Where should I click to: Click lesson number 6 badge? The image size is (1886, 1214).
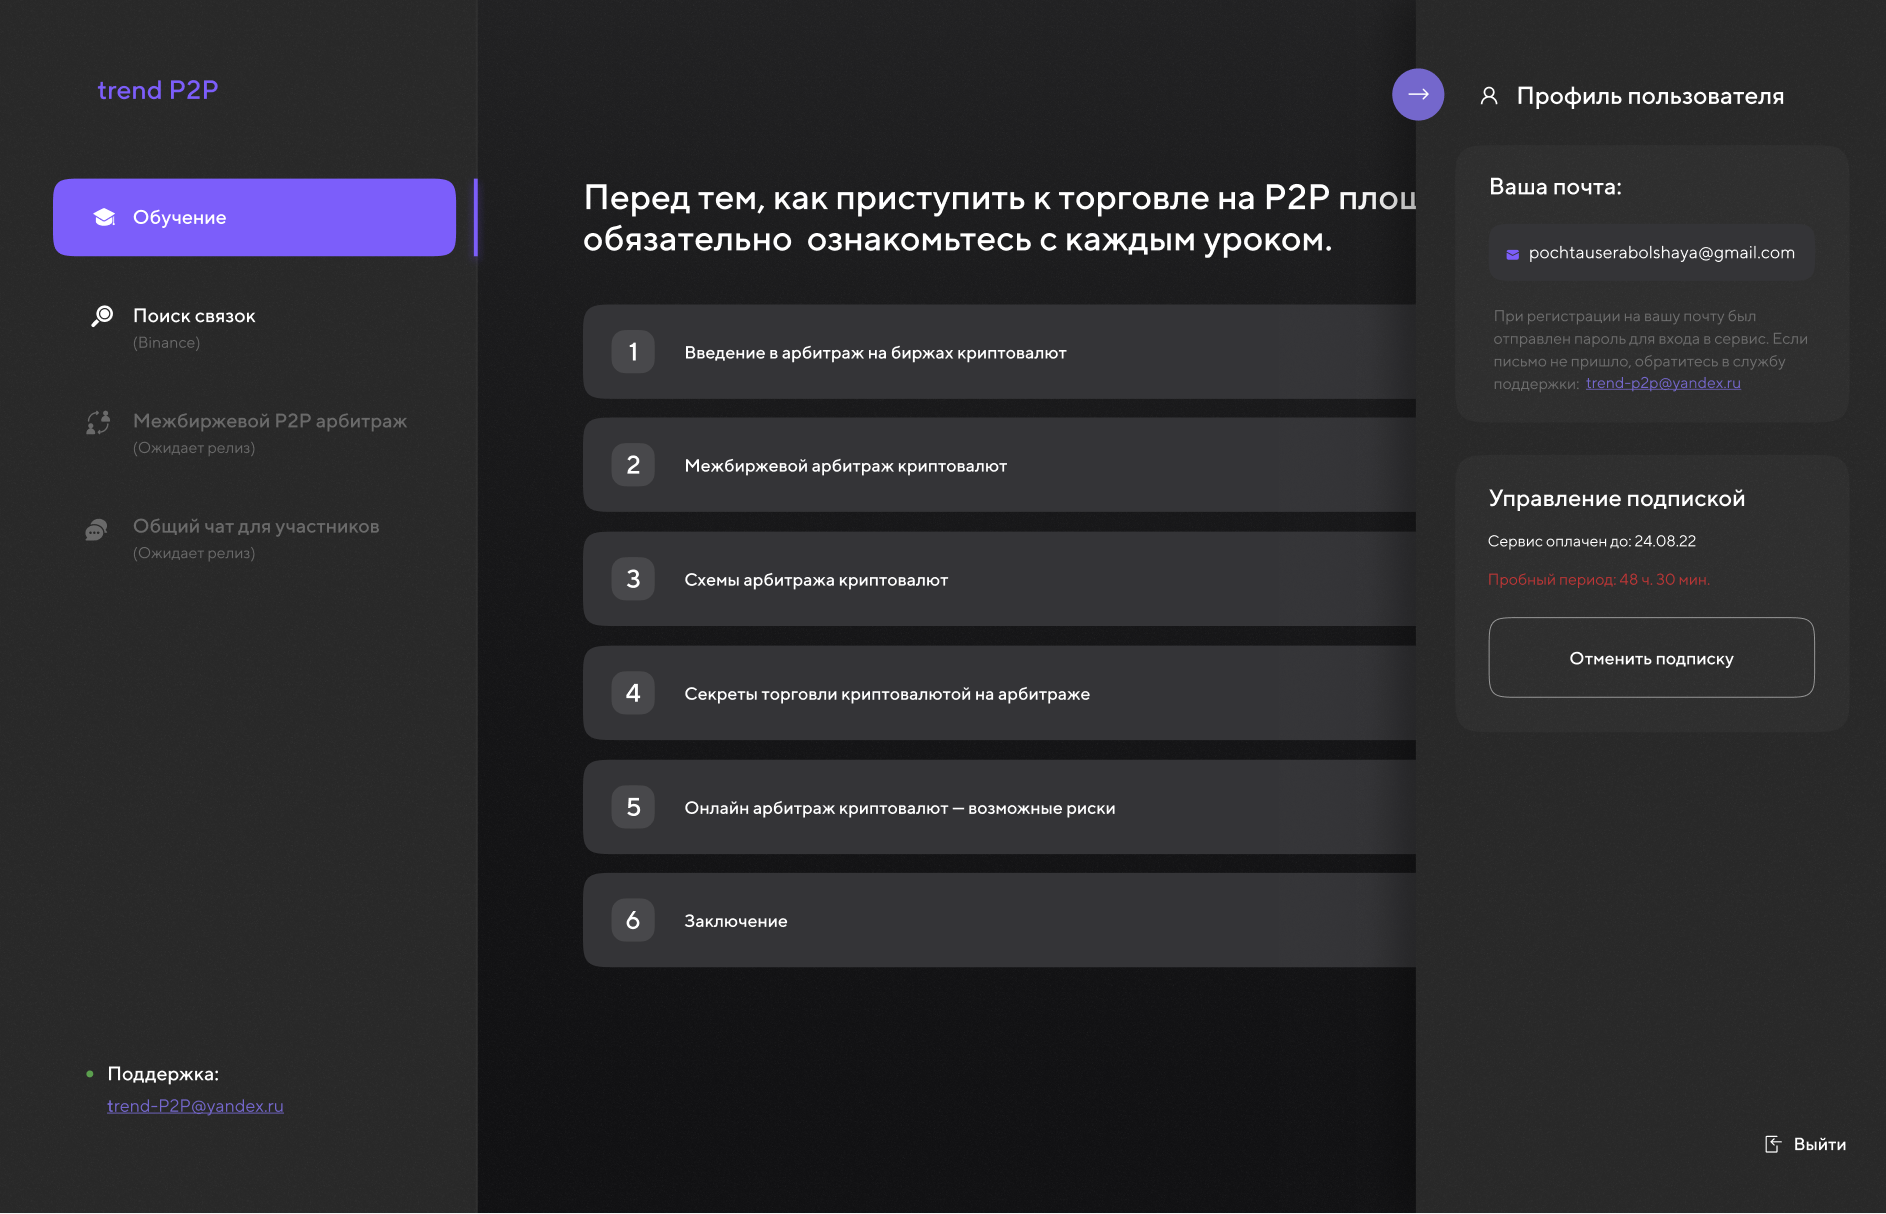[633, 920]
